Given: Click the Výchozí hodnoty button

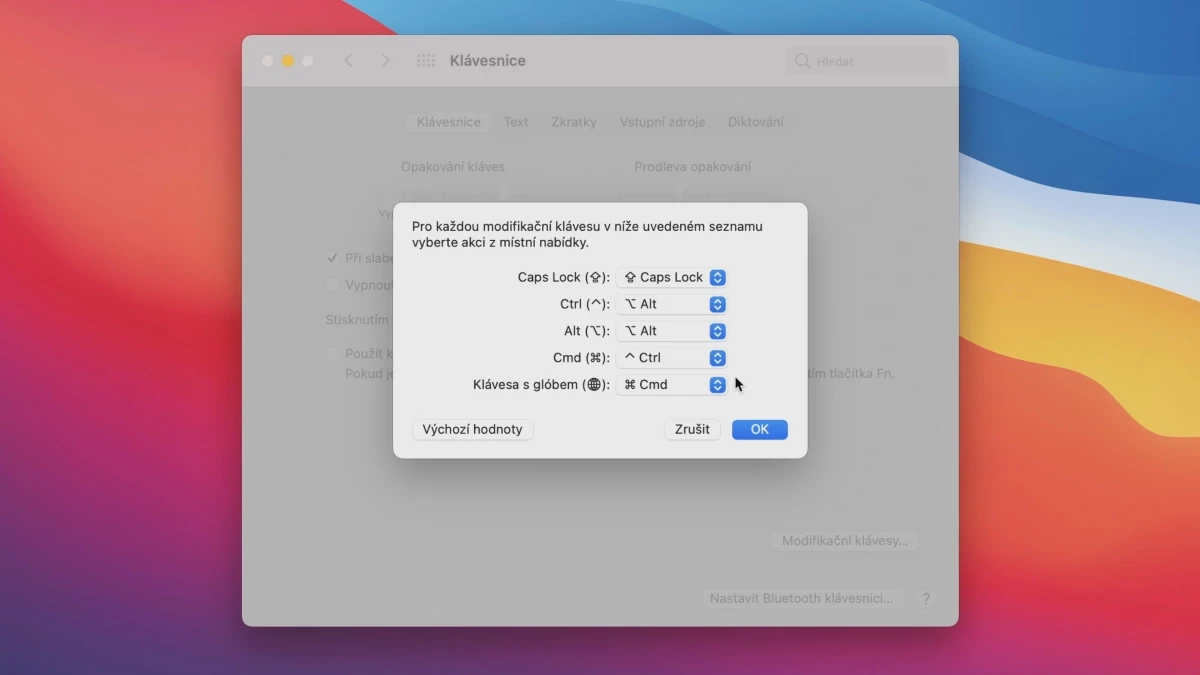Looking at the screenshot, I should pos(473,429).
